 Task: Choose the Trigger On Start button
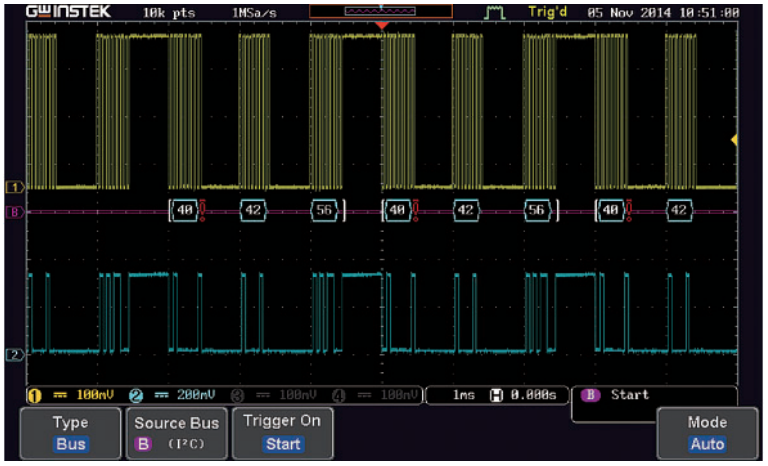coord(283,433)
